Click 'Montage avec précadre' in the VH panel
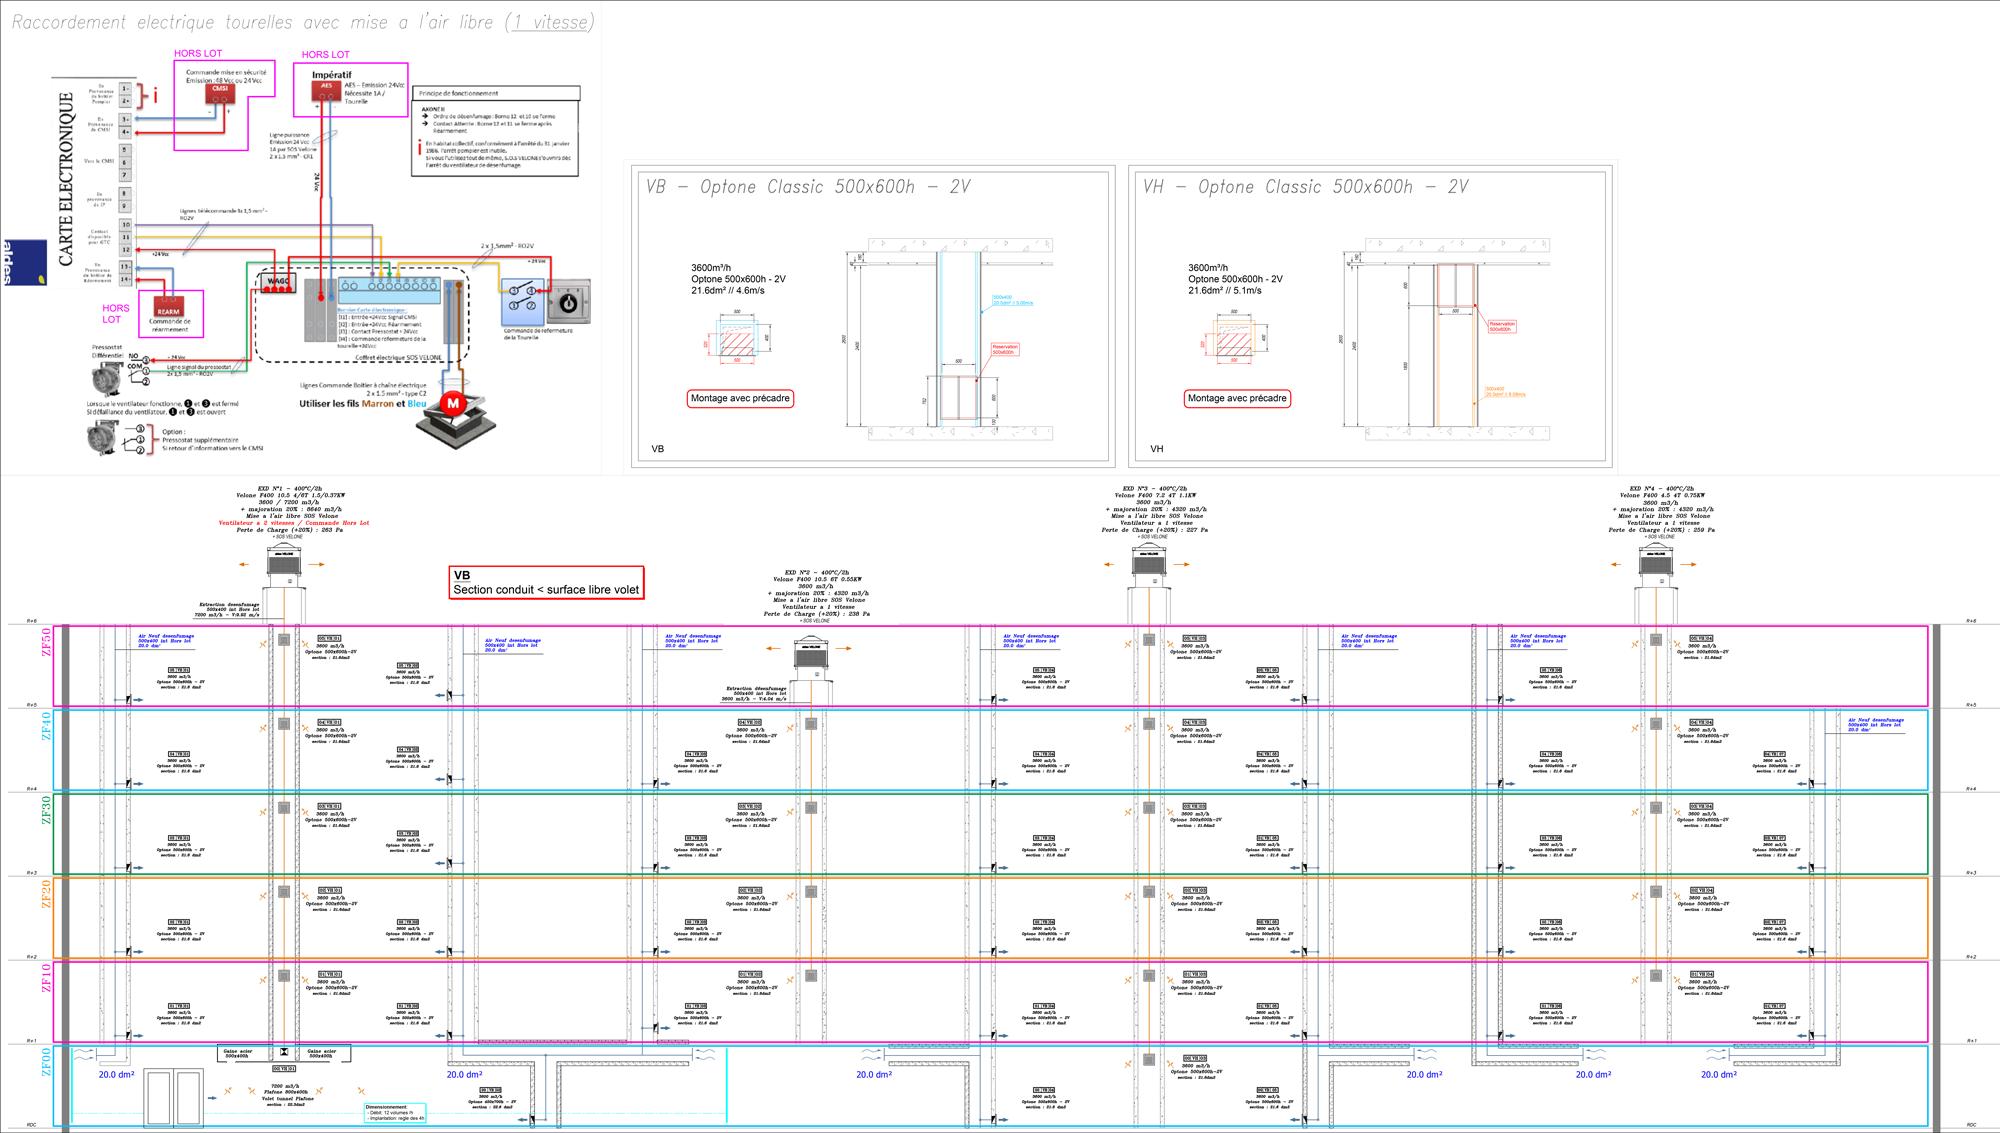 1237,398
